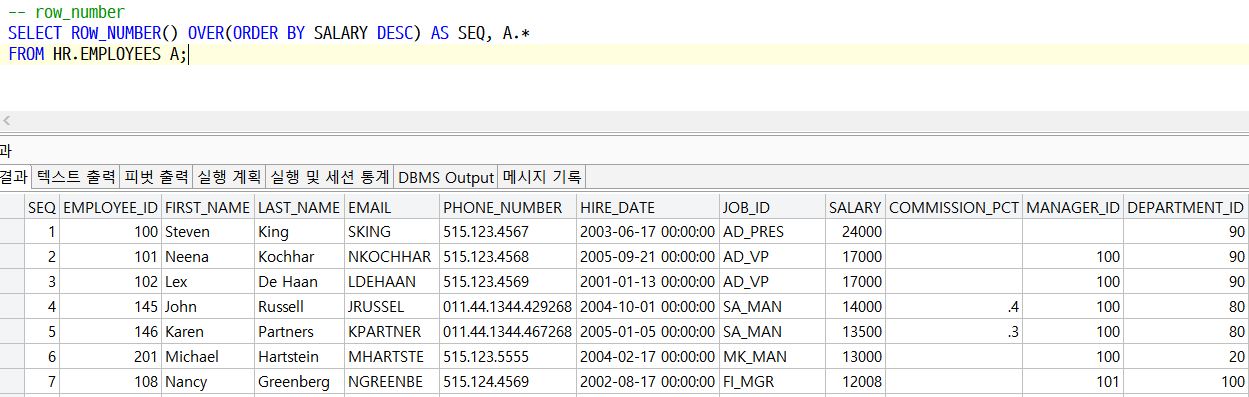Select the 실행 계획 tab

point(229,177)
